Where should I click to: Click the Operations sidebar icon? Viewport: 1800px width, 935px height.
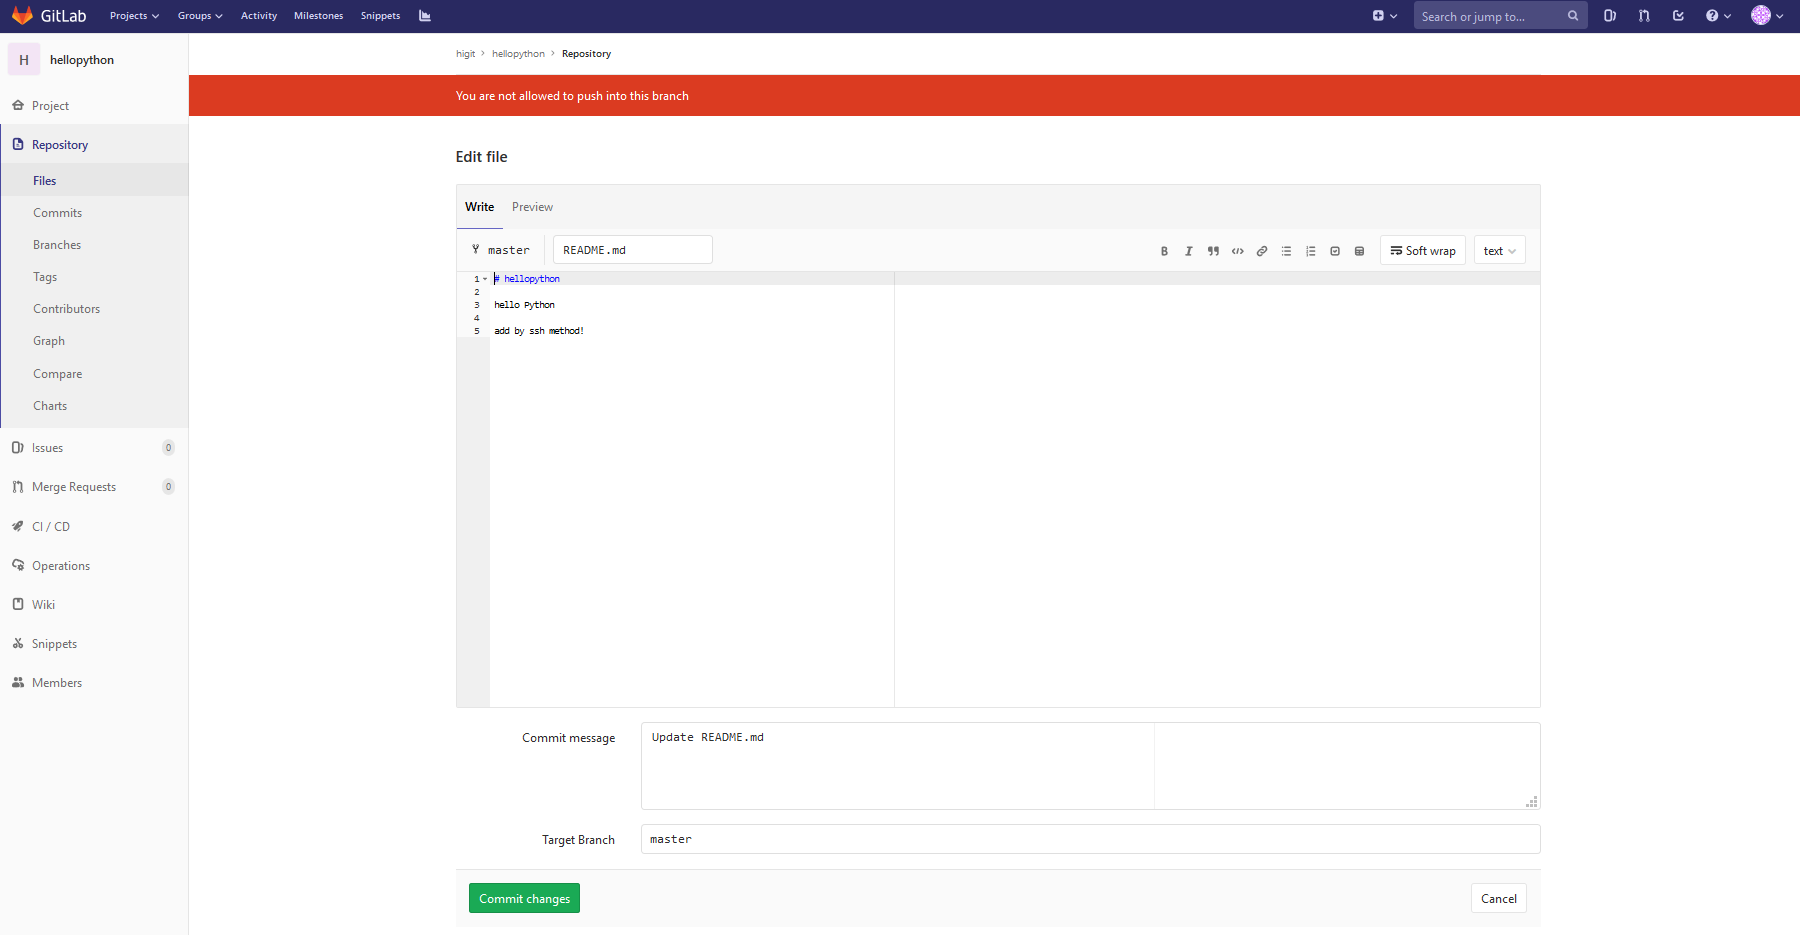pyautogui.click(x=18, y=565)
